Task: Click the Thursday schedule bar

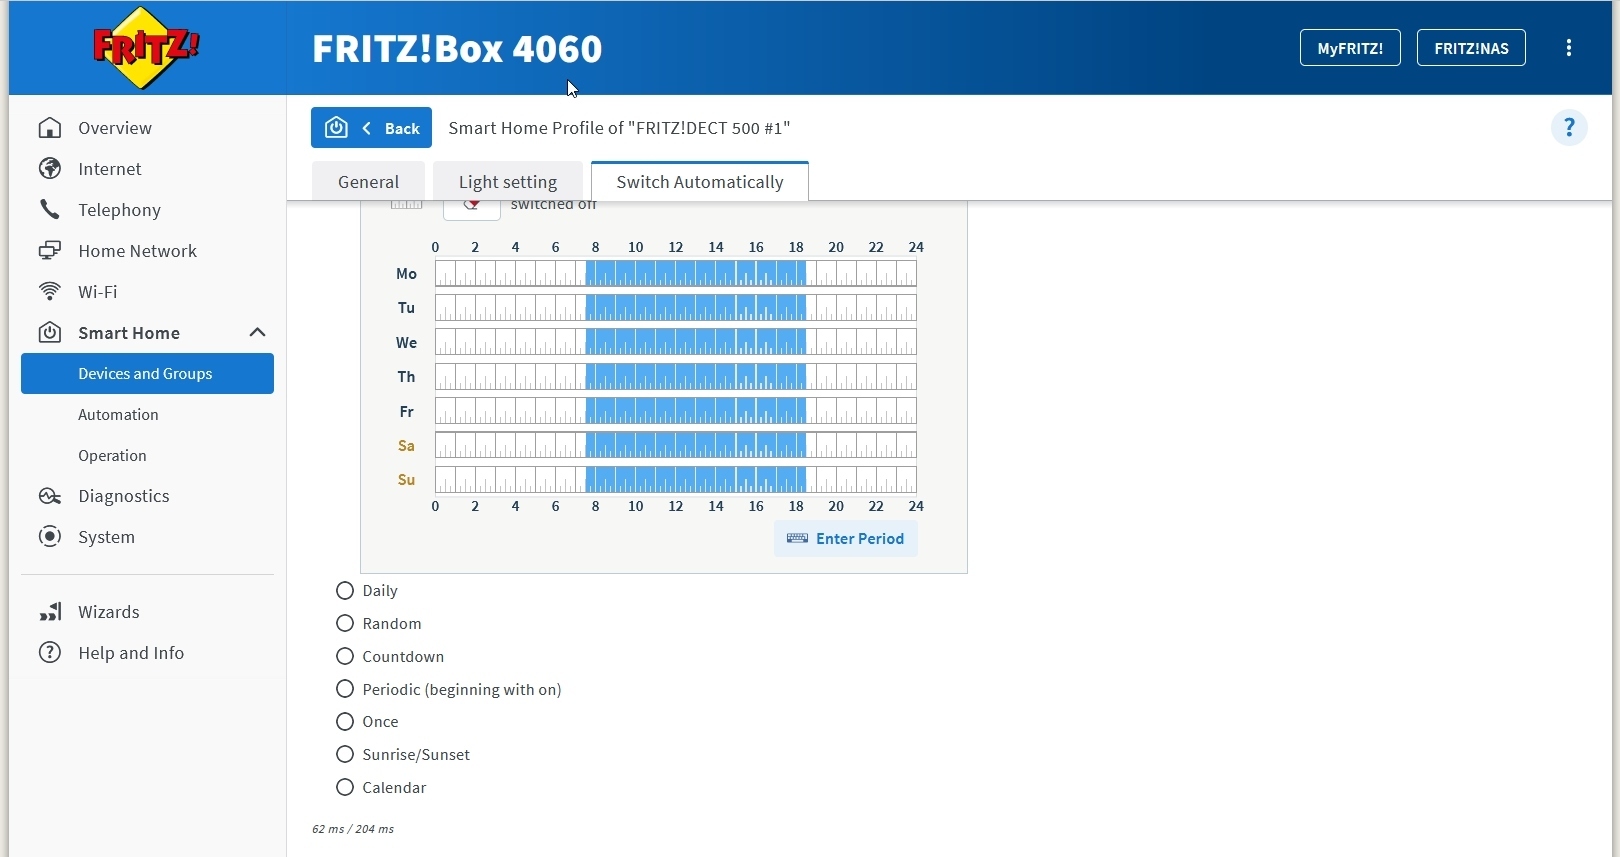Action: point(676,377)
